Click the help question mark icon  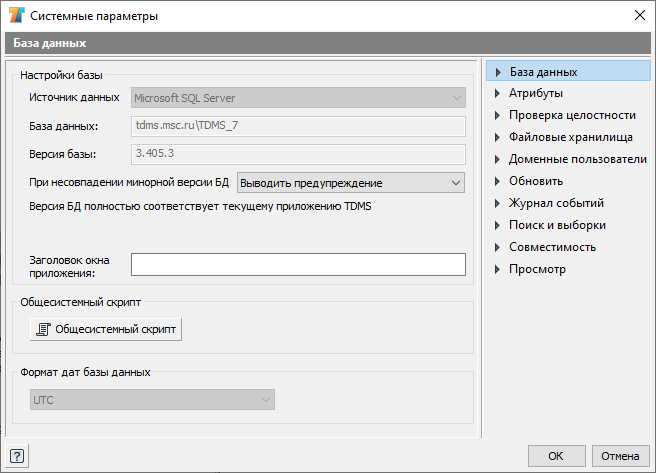pyautogui.click(x=17, y=456)
